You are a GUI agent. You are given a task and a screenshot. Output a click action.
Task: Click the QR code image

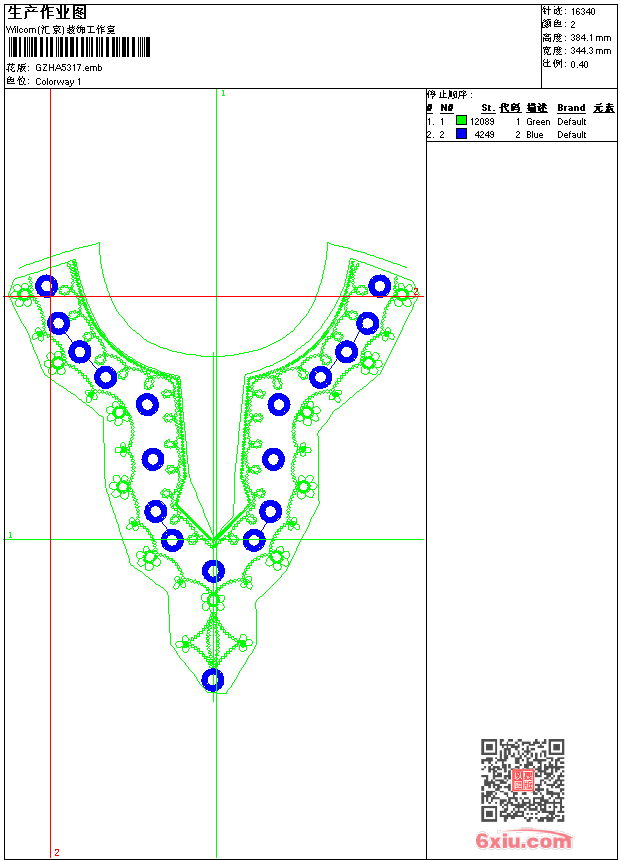(x=522, y=780)
